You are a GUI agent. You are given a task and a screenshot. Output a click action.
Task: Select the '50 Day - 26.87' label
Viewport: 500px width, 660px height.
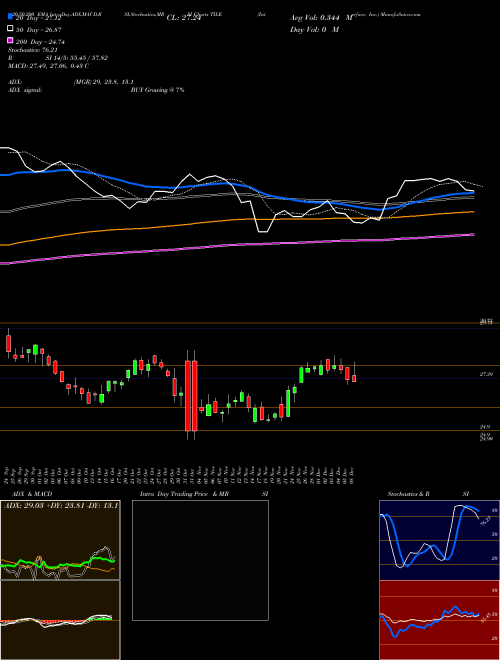39,30
